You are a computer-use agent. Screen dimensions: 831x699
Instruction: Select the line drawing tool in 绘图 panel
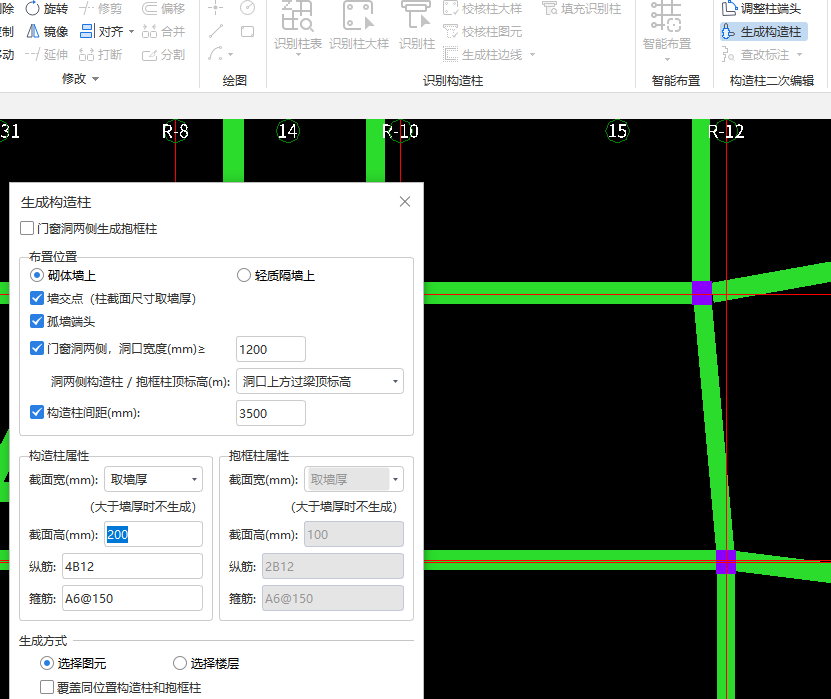point(216,31)
